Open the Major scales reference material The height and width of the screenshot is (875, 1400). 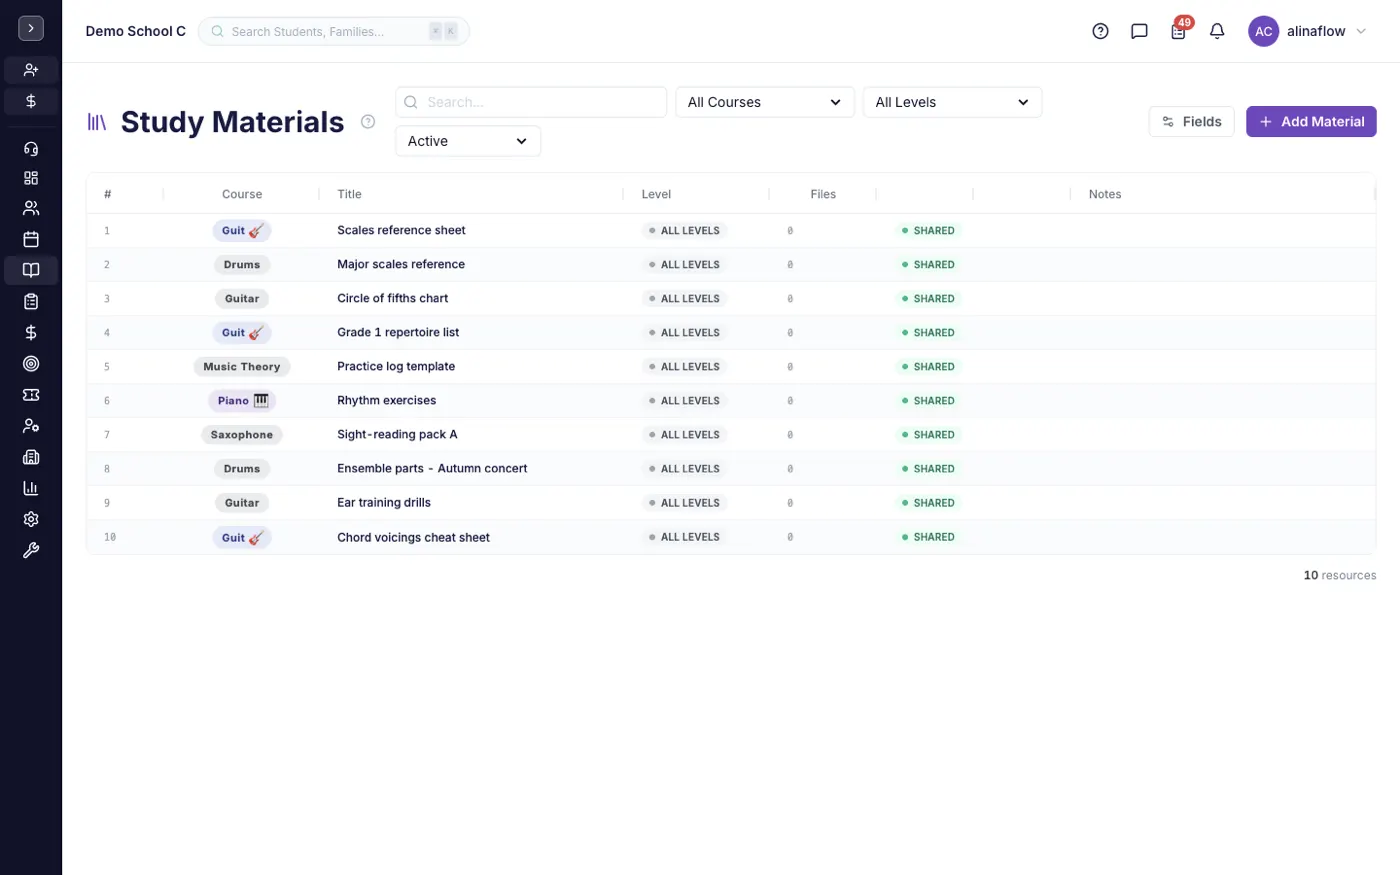coord(401,264)
